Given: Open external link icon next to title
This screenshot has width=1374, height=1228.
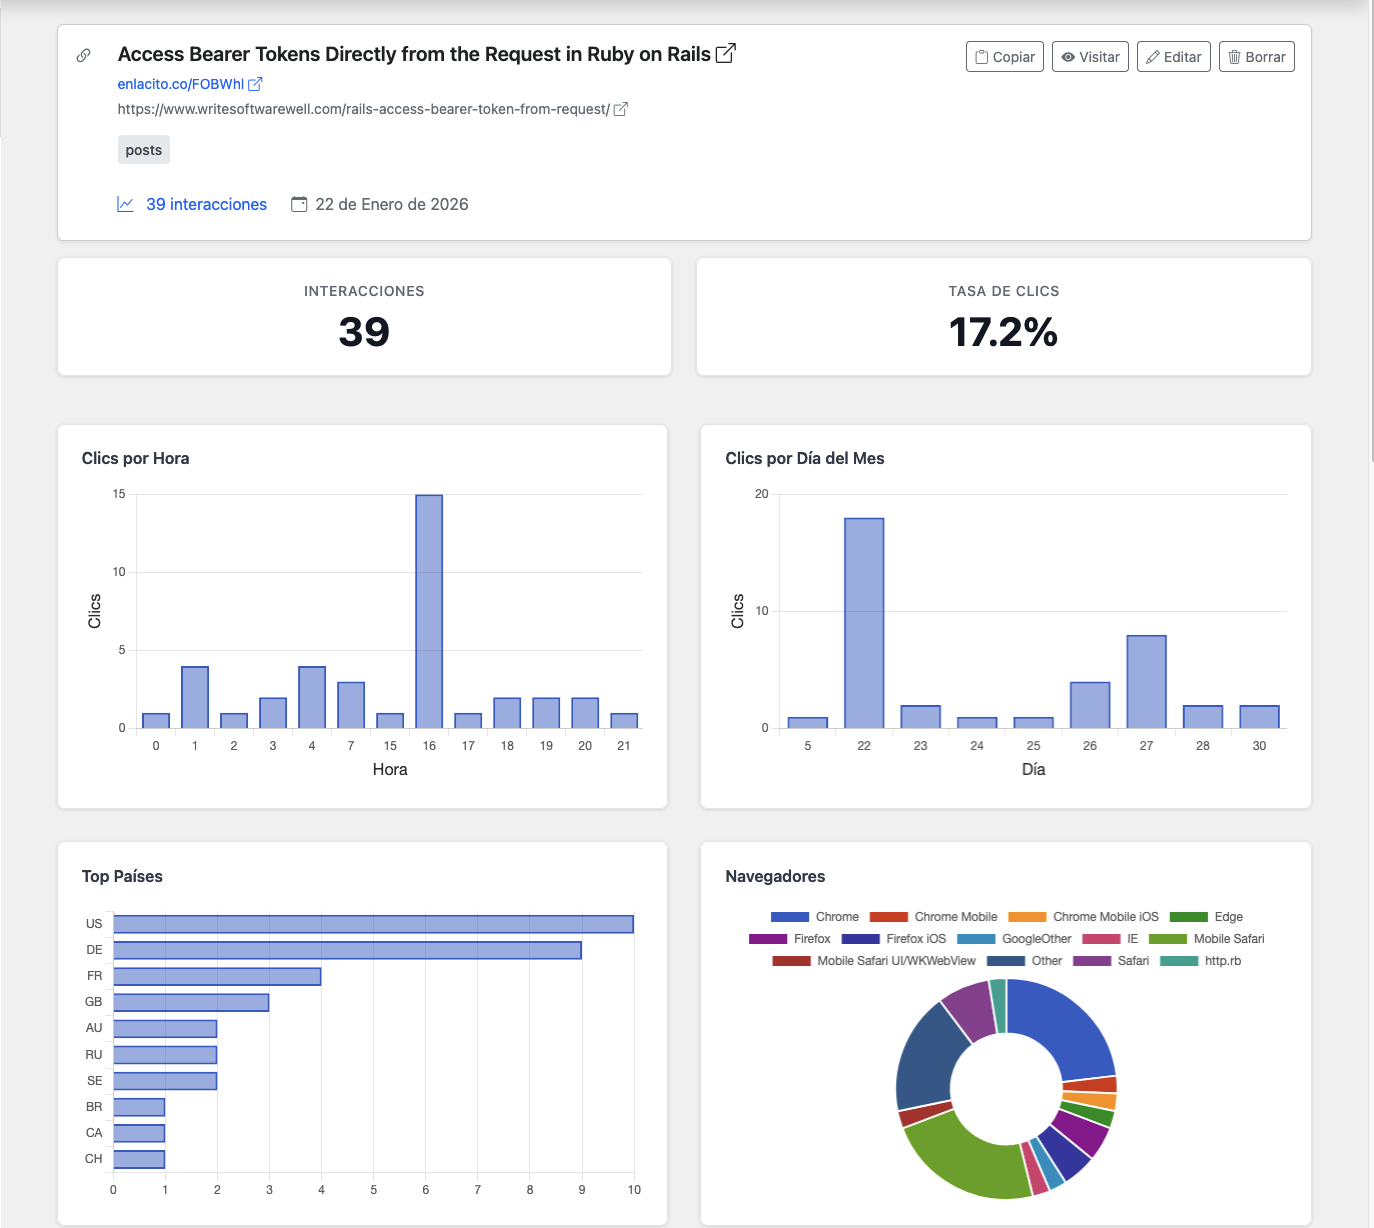Looking at the screenshot, I should click(x=726, y=54).
